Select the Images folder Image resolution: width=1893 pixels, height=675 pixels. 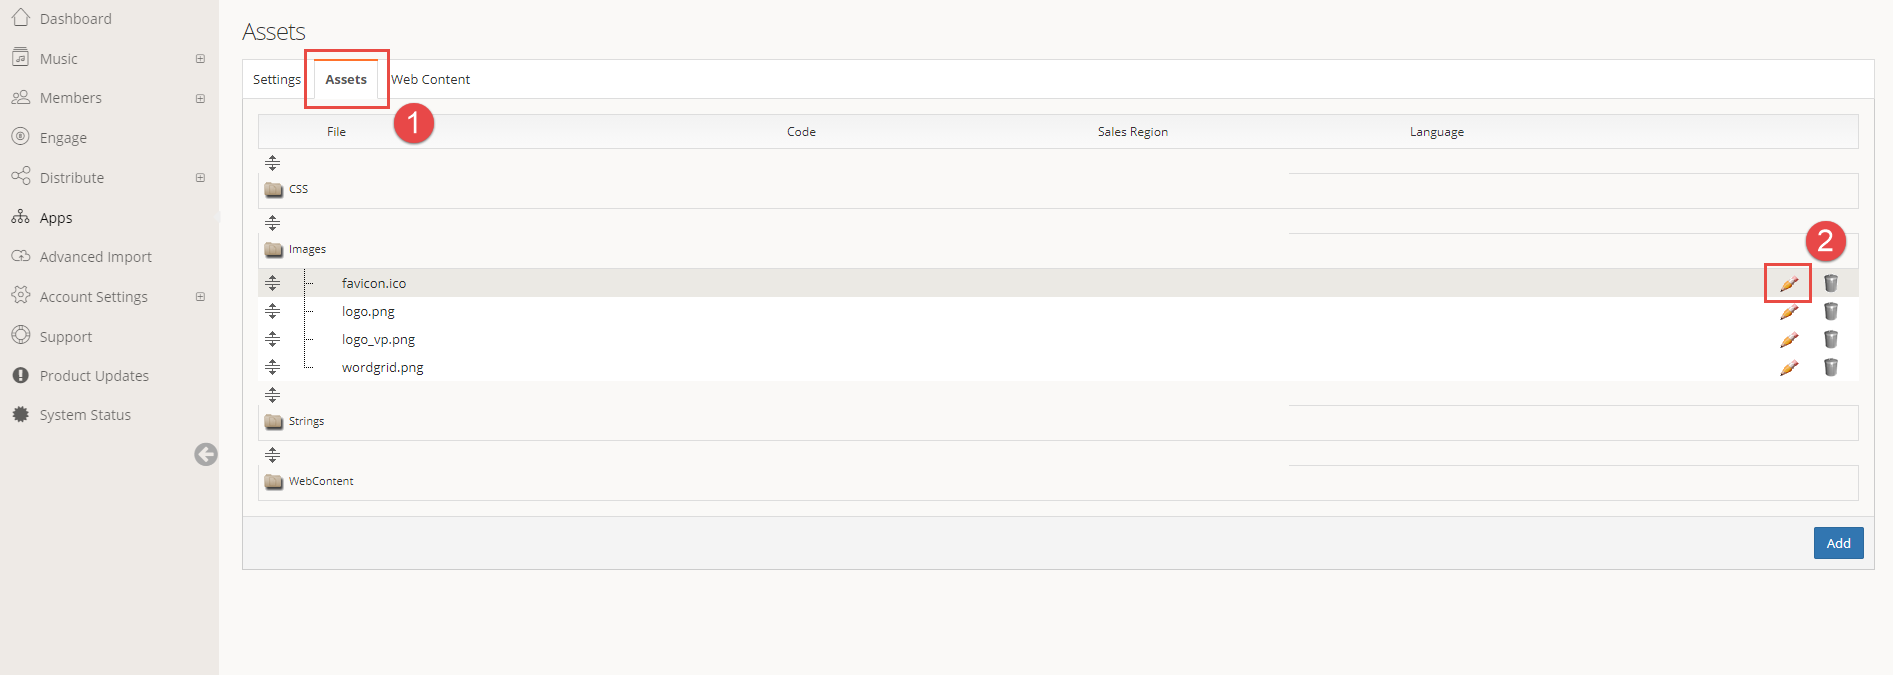click(306, 250)
